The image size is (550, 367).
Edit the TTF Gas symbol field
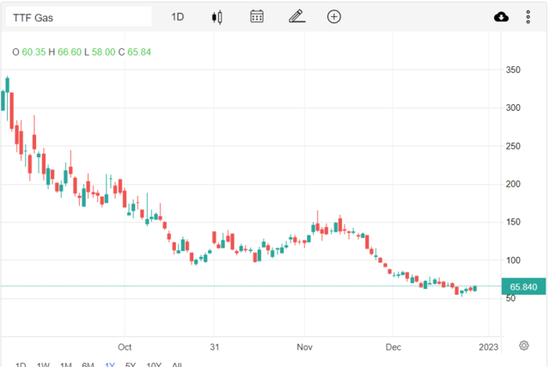coord(79,18)
